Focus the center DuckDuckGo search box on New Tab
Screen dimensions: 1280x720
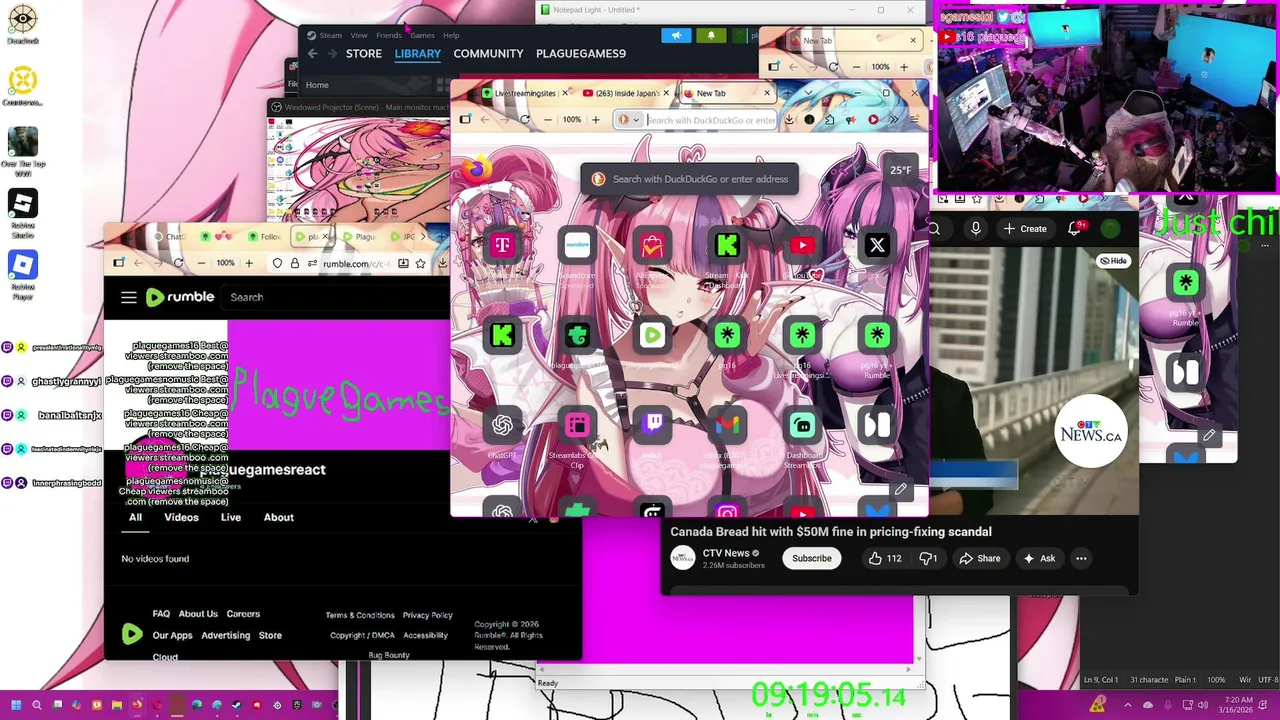[690, 179]
